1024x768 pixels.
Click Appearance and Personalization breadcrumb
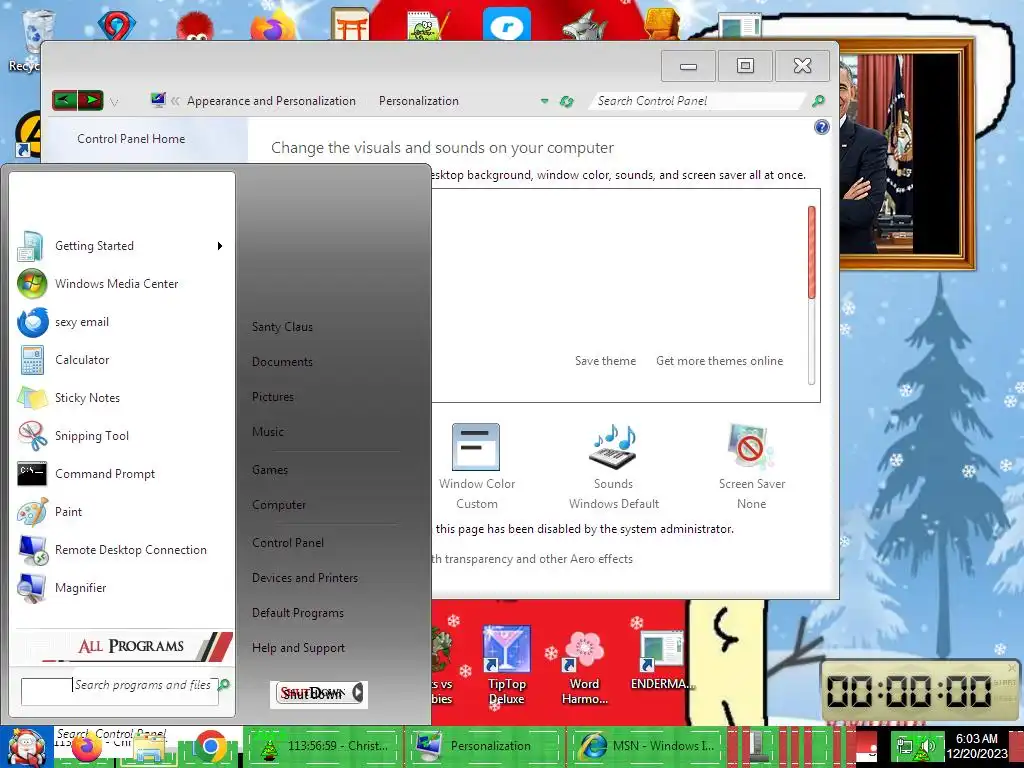pyautogui.click(x=271, y=101)
